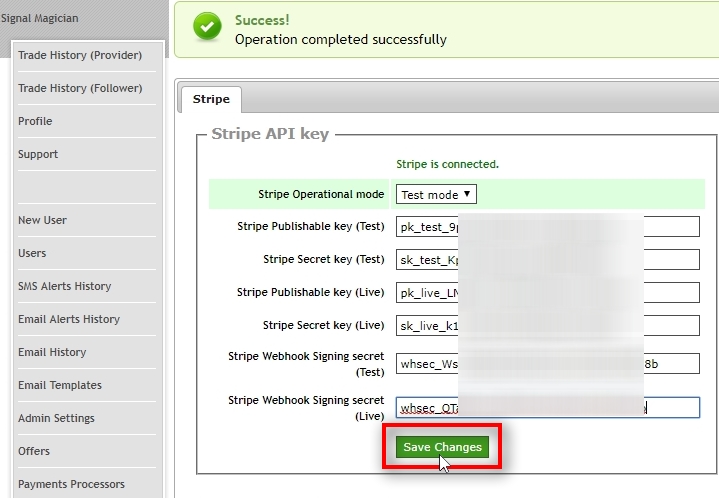
Task: Open Payments Processors page
Action: point(72,484)
